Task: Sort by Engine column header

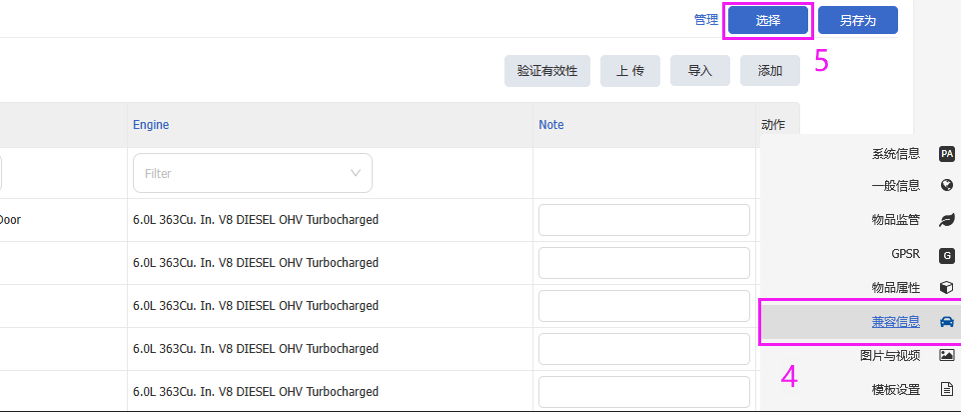Action: click(151, 124)
